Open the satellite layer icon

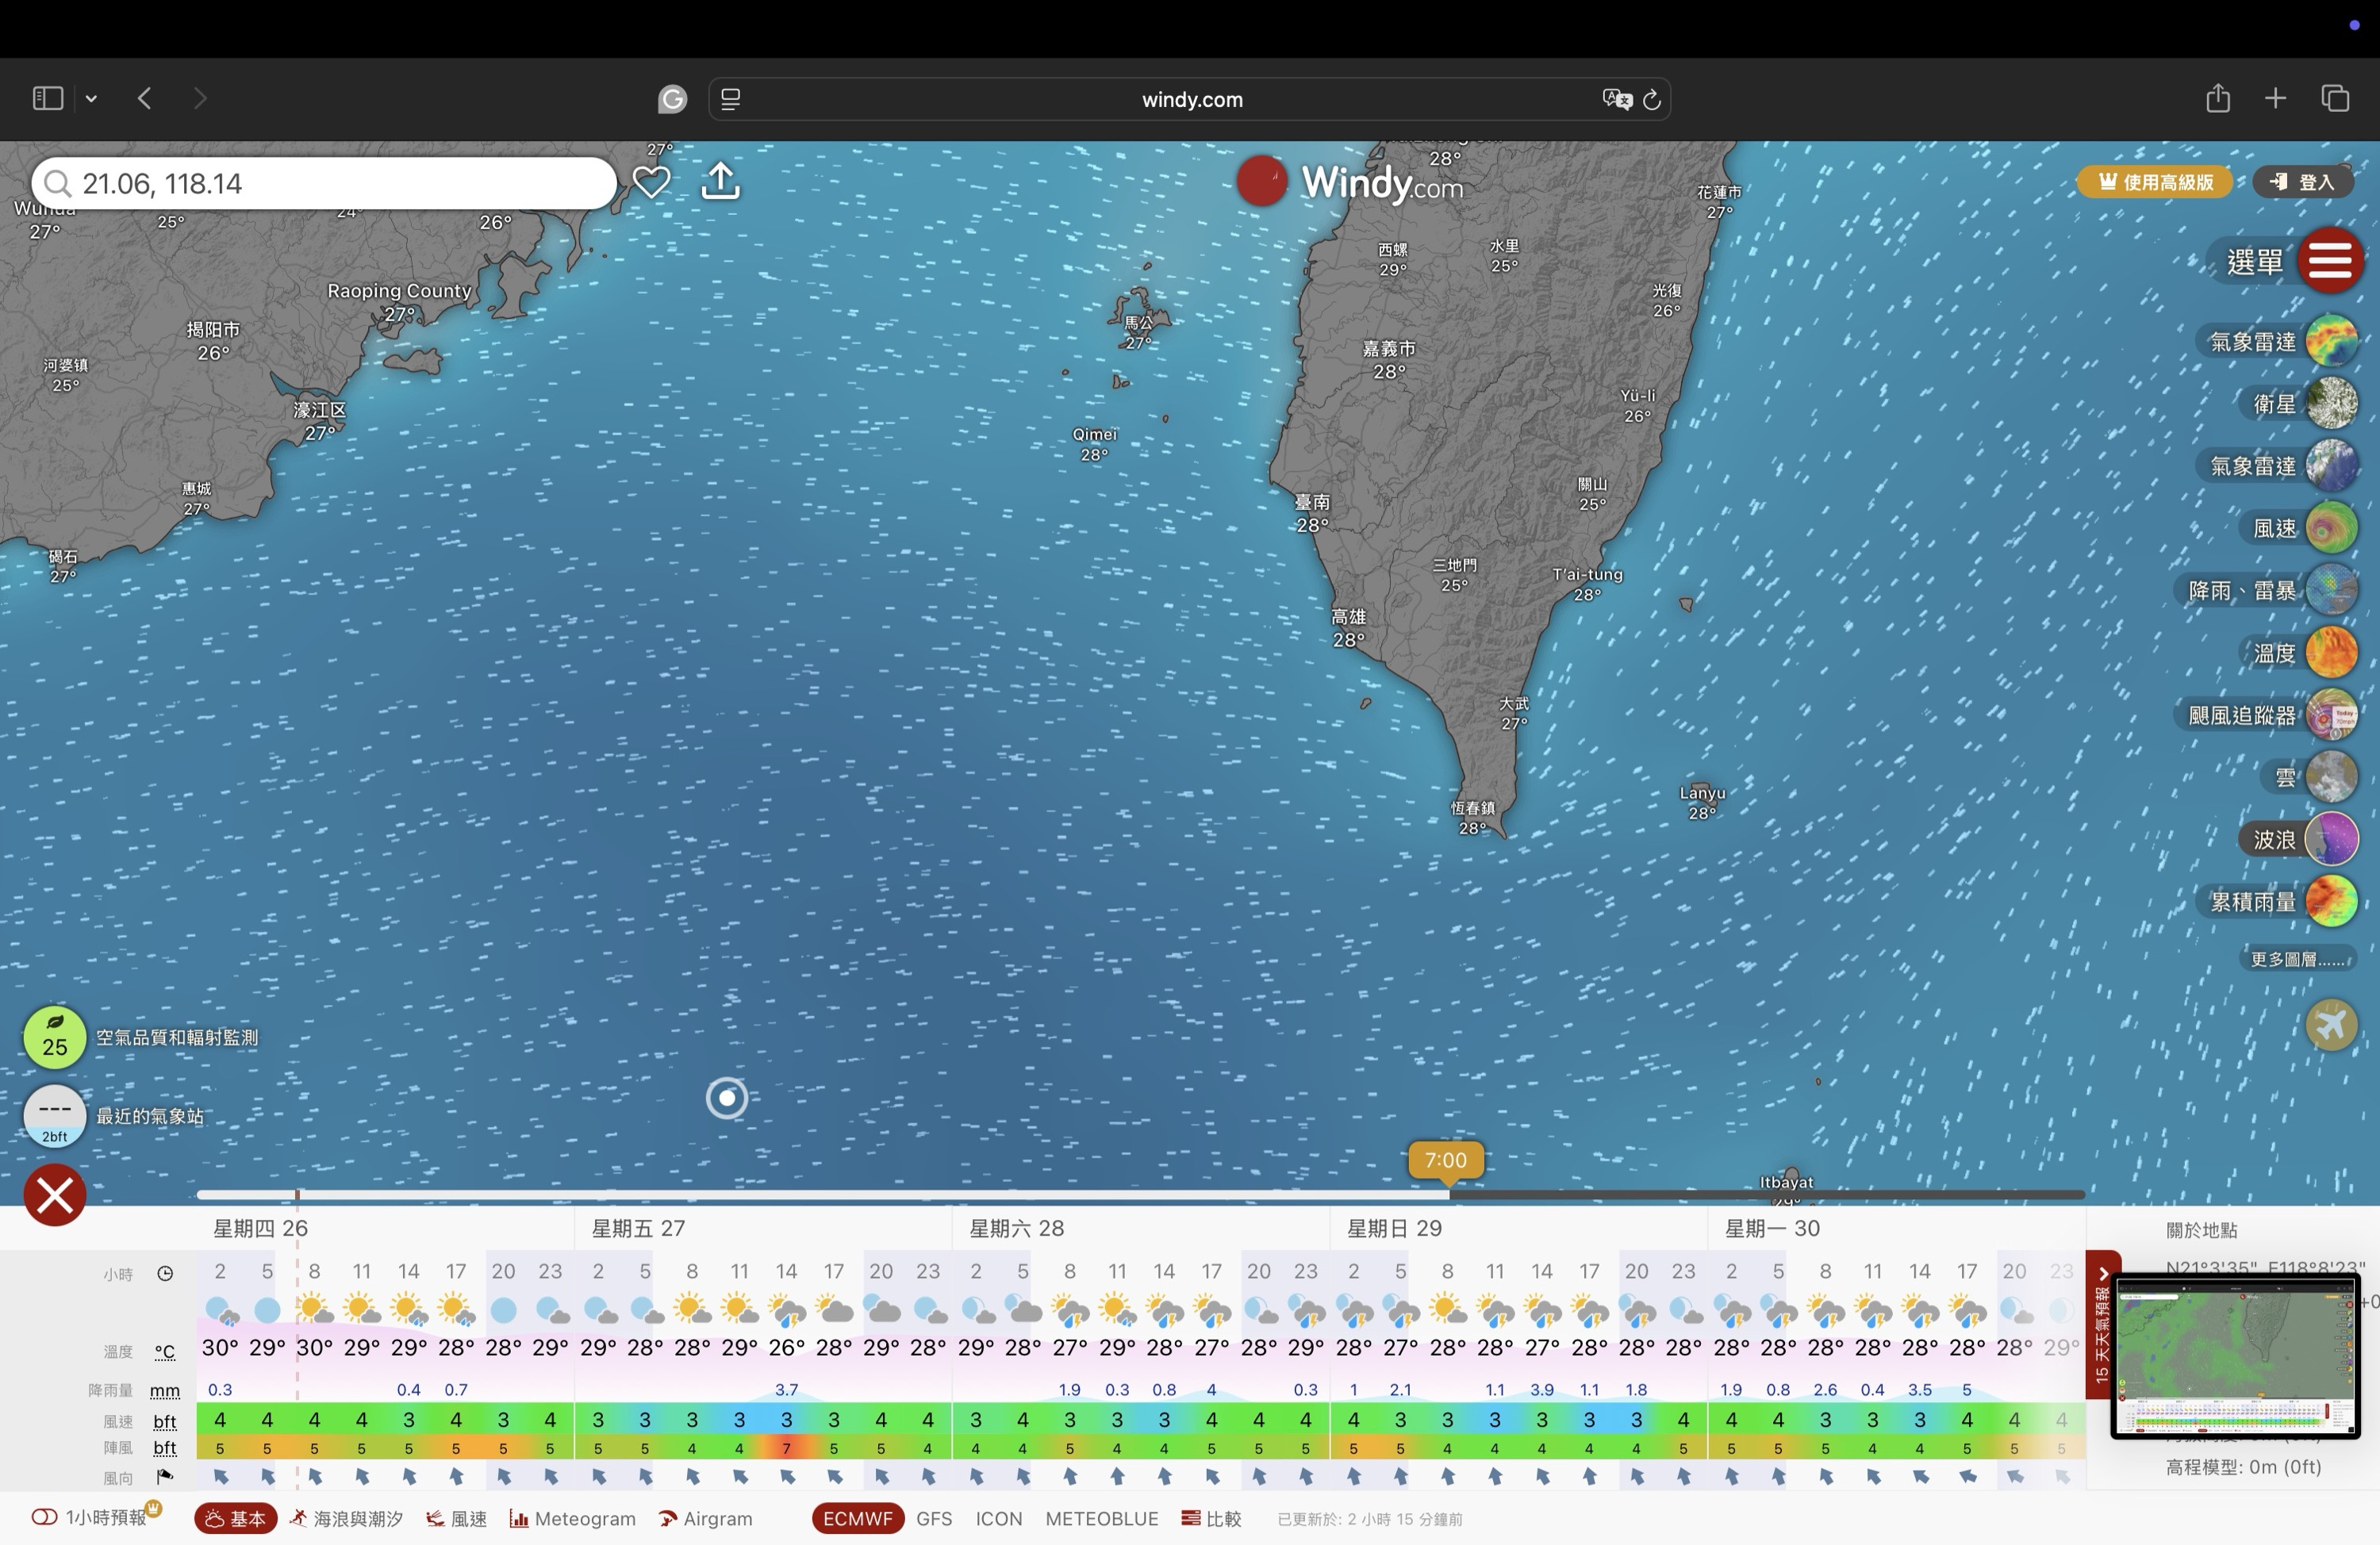pos(2331,404)
